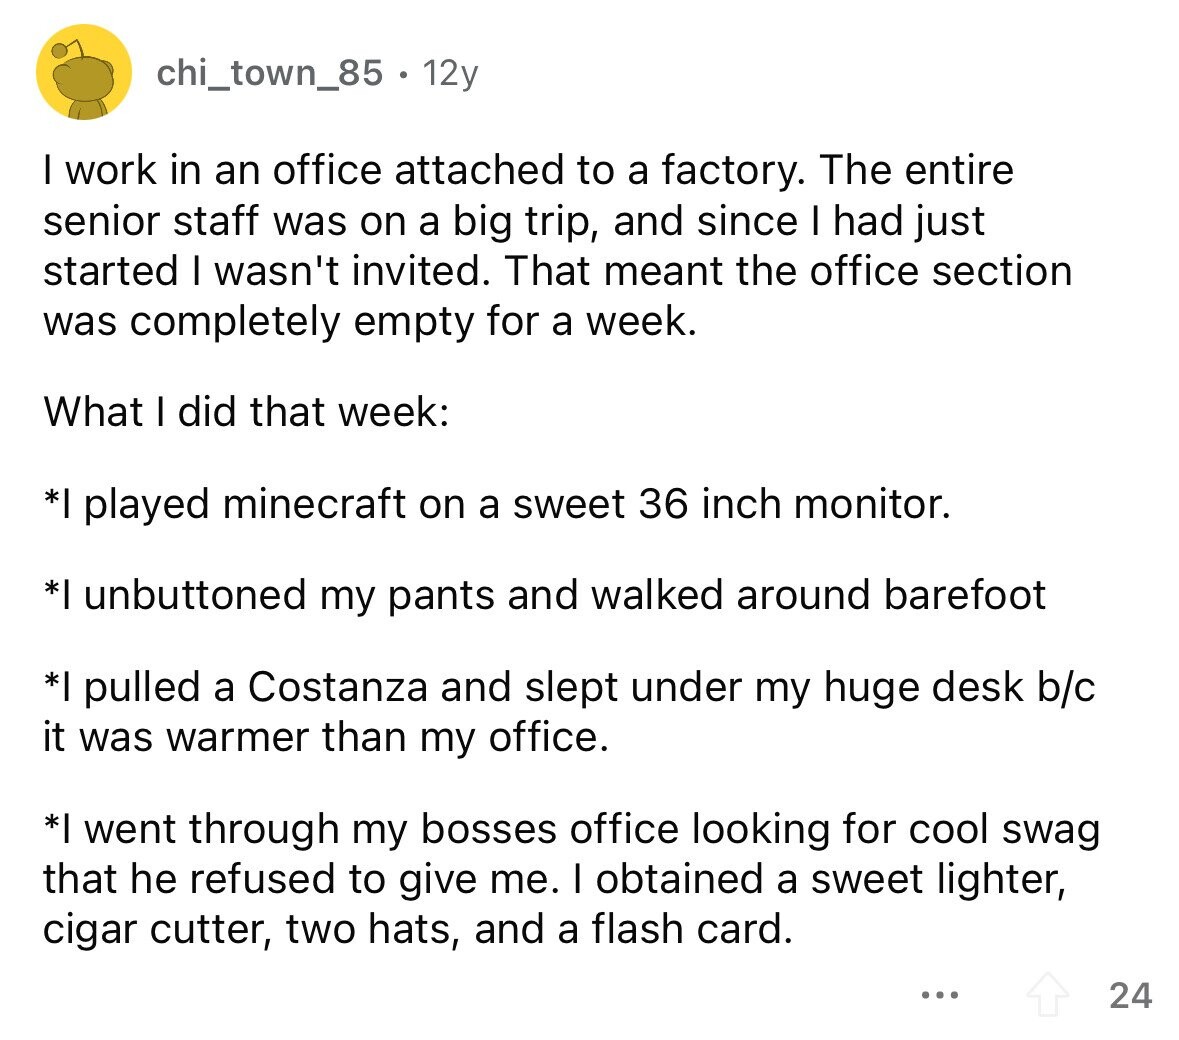The image size is (1179, 1040).
Task: Click the words 'senior staff' in the first paragraph
Action: 150,221
